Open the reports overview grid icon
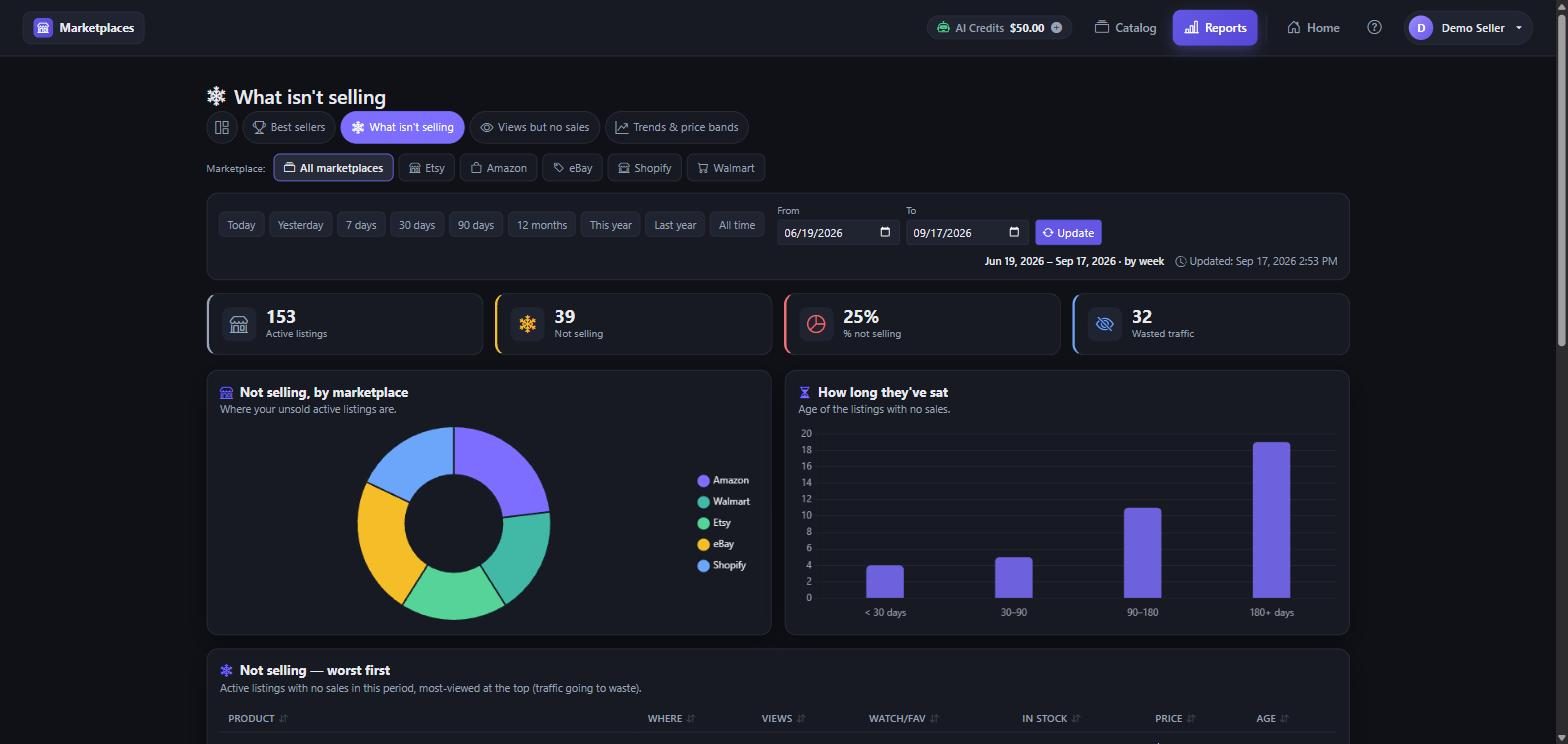 [222, 127]
